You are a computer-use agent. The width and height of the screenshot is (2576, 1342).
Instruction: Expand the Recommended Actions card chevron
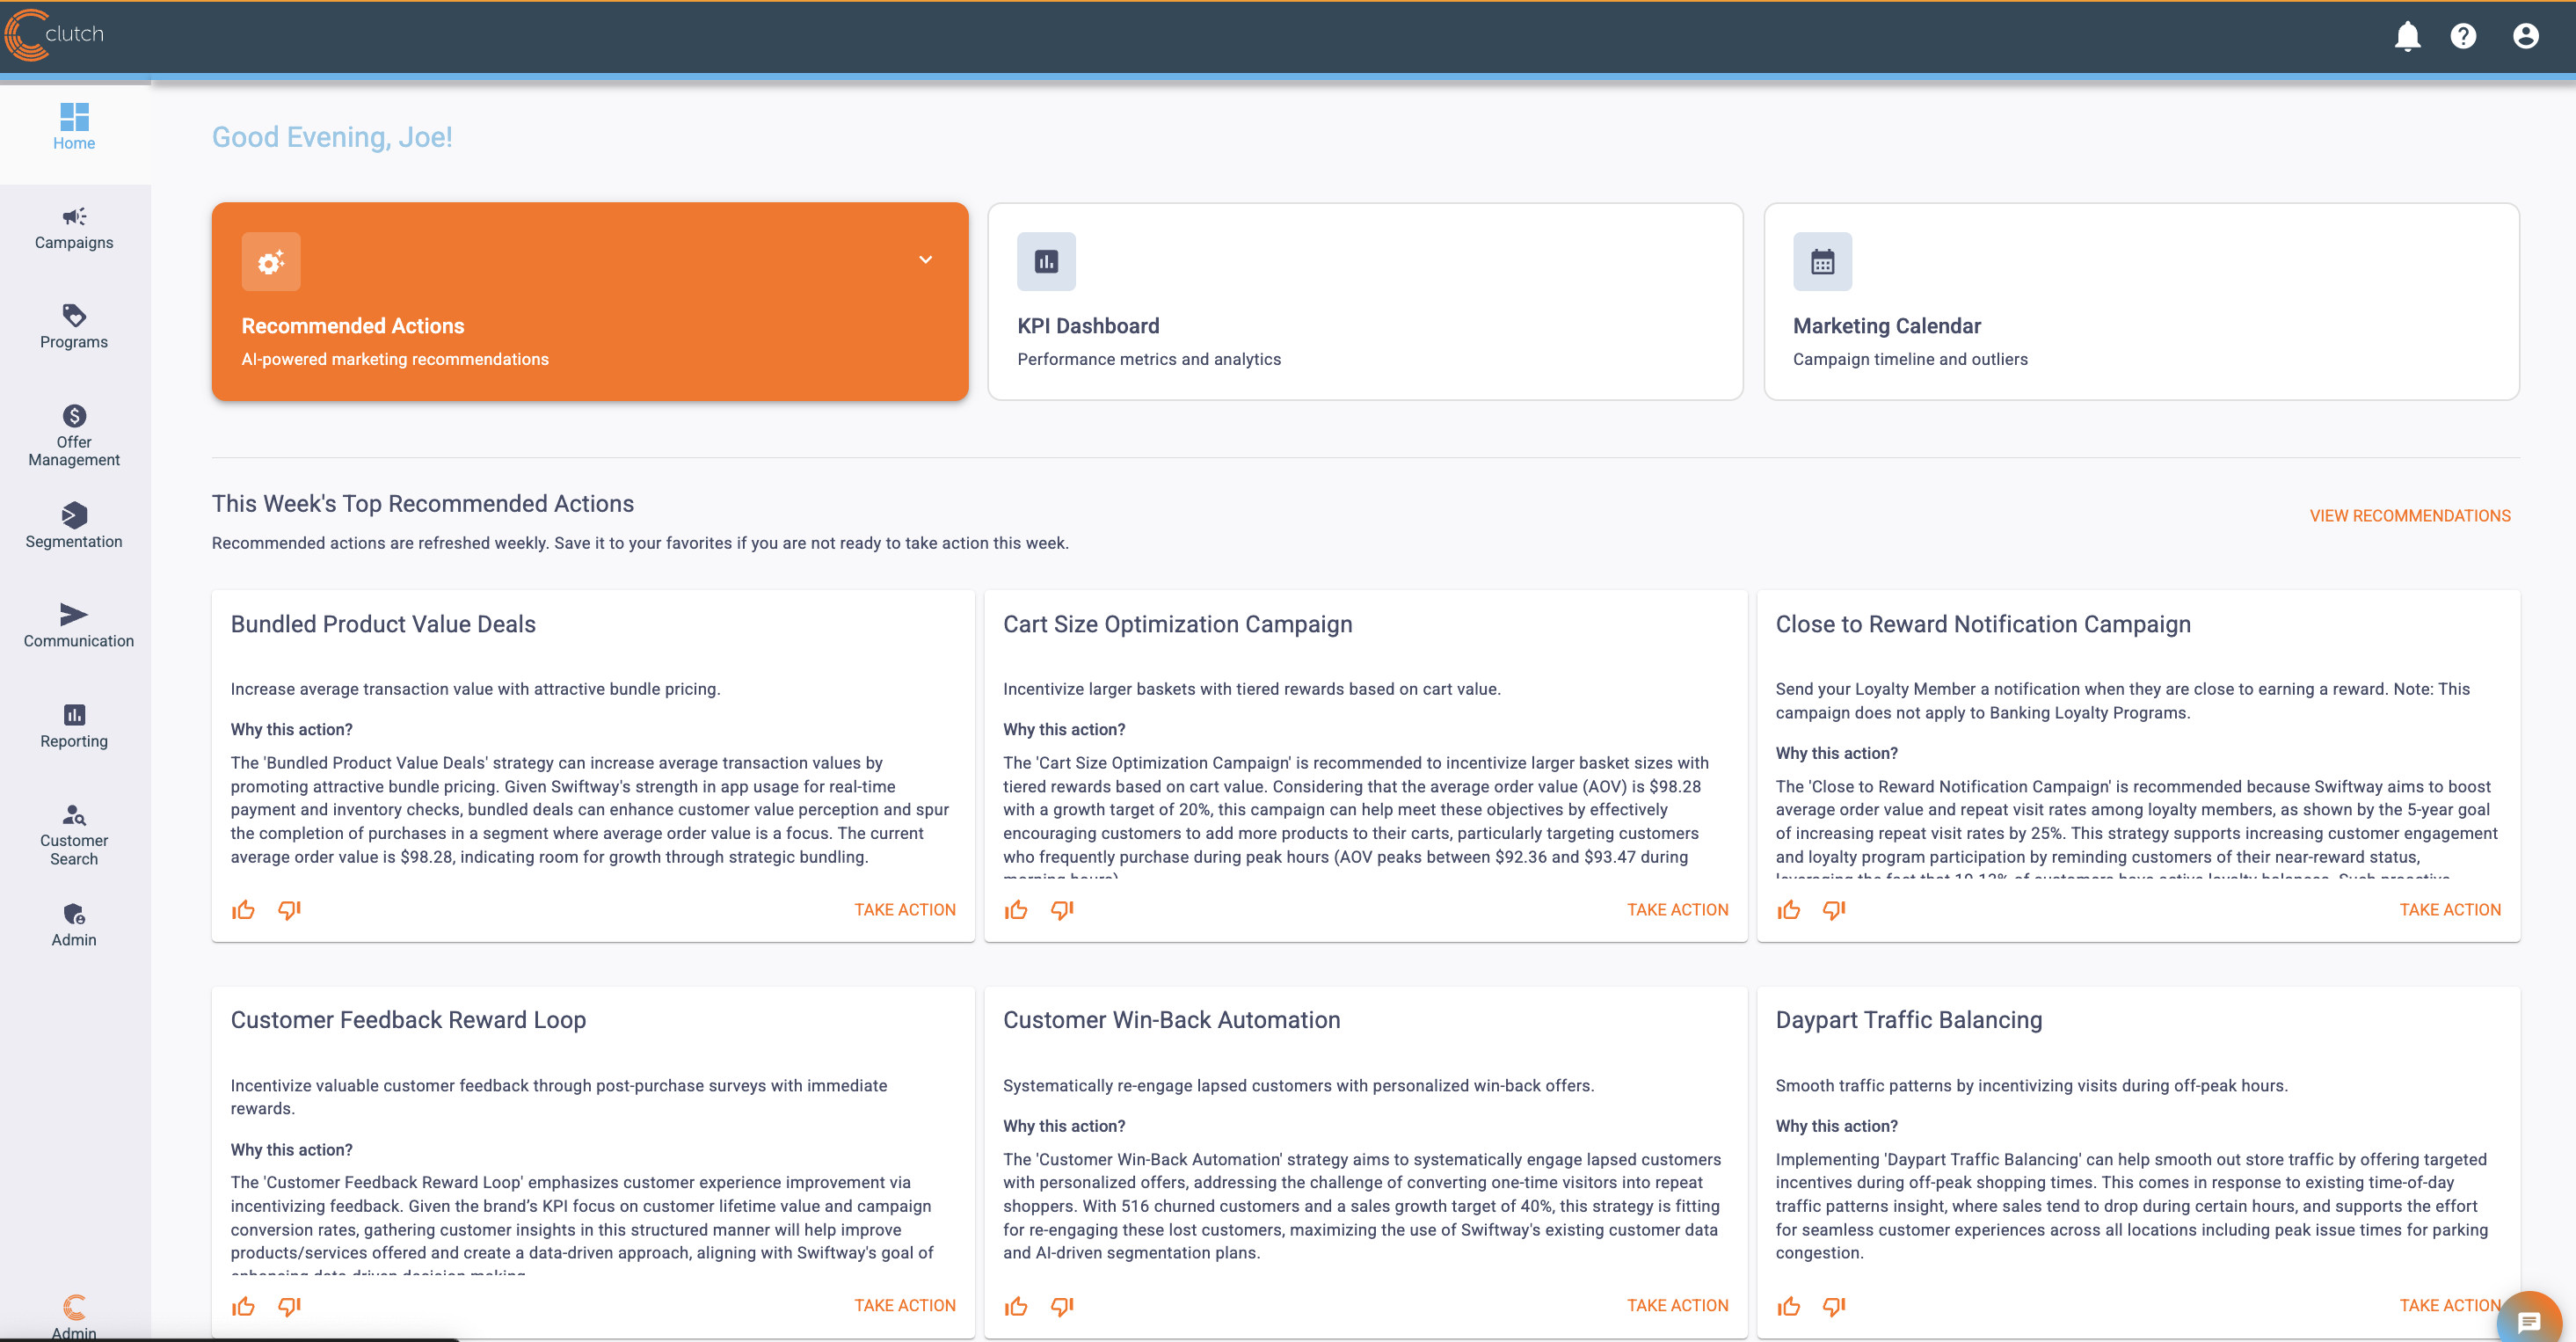click(x=925, y=260)
